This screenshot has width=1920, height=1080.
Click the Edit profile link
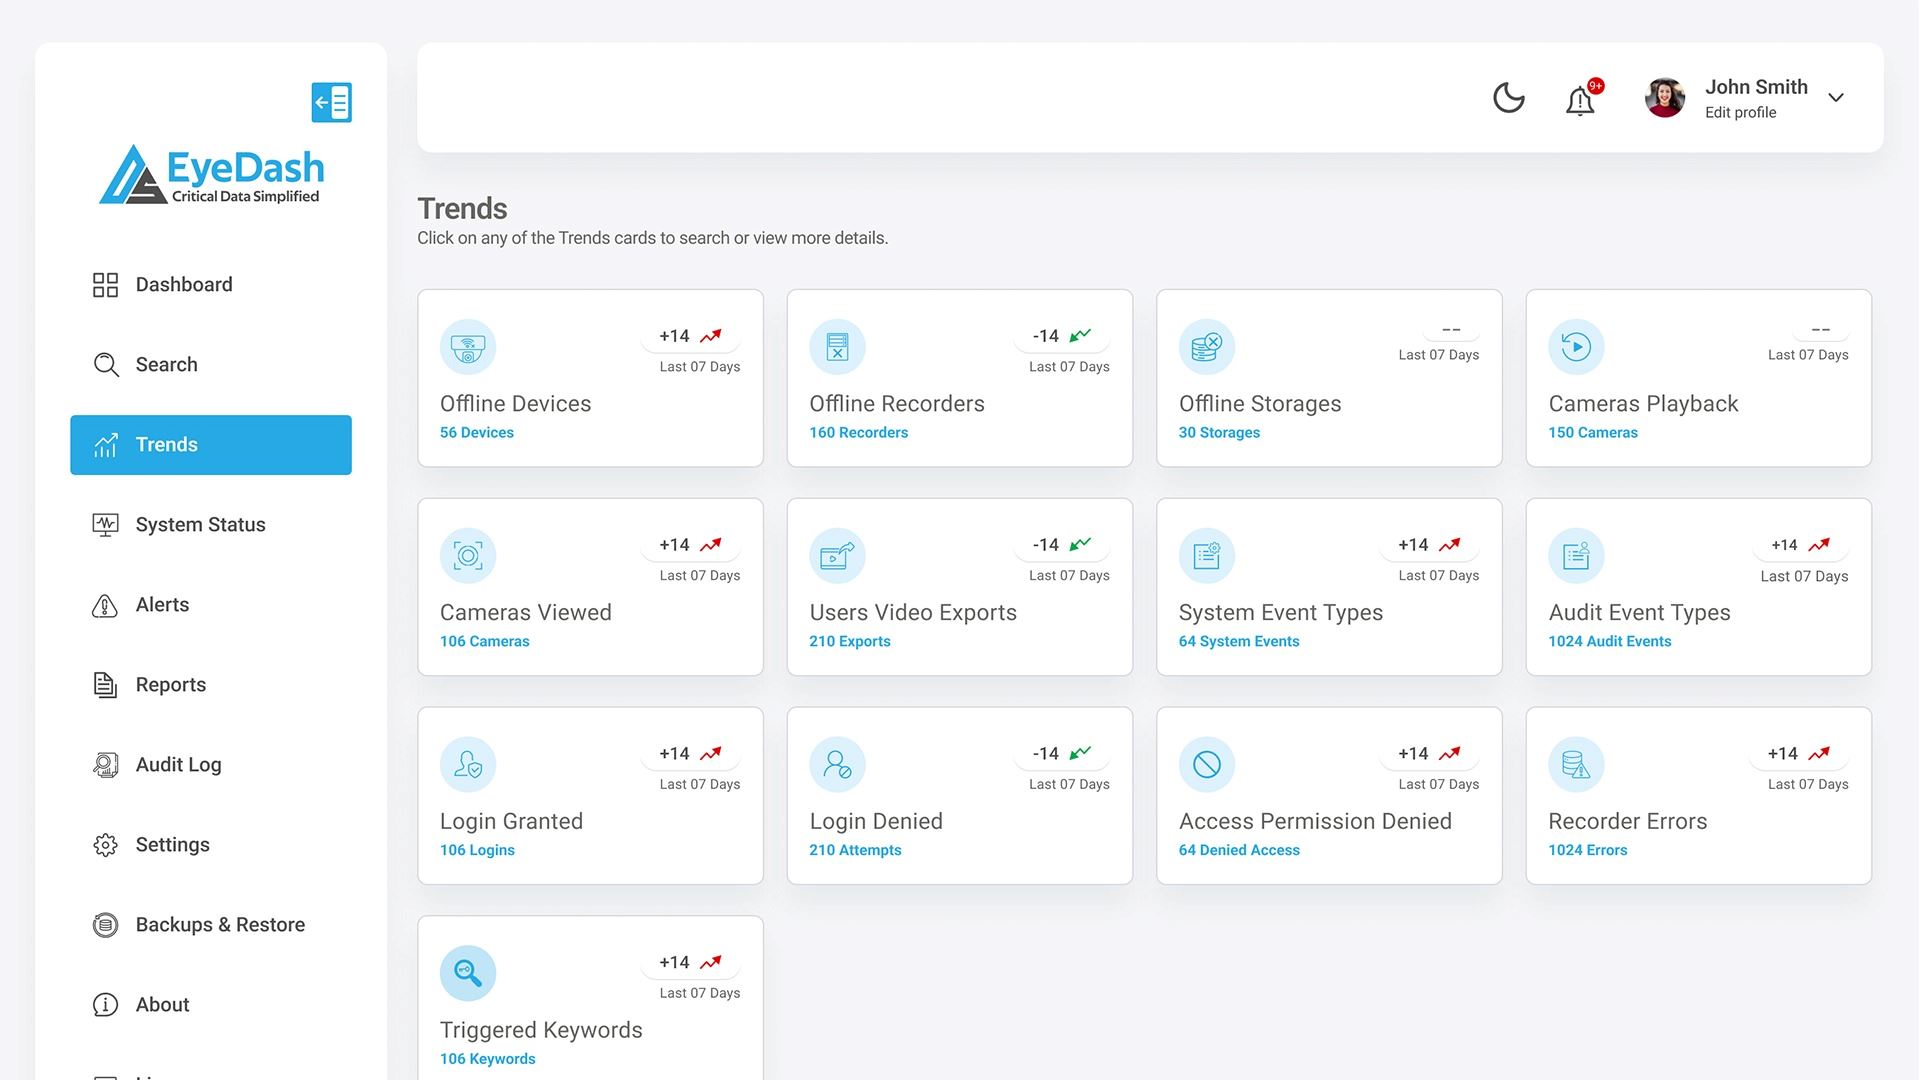point(1740,113)
